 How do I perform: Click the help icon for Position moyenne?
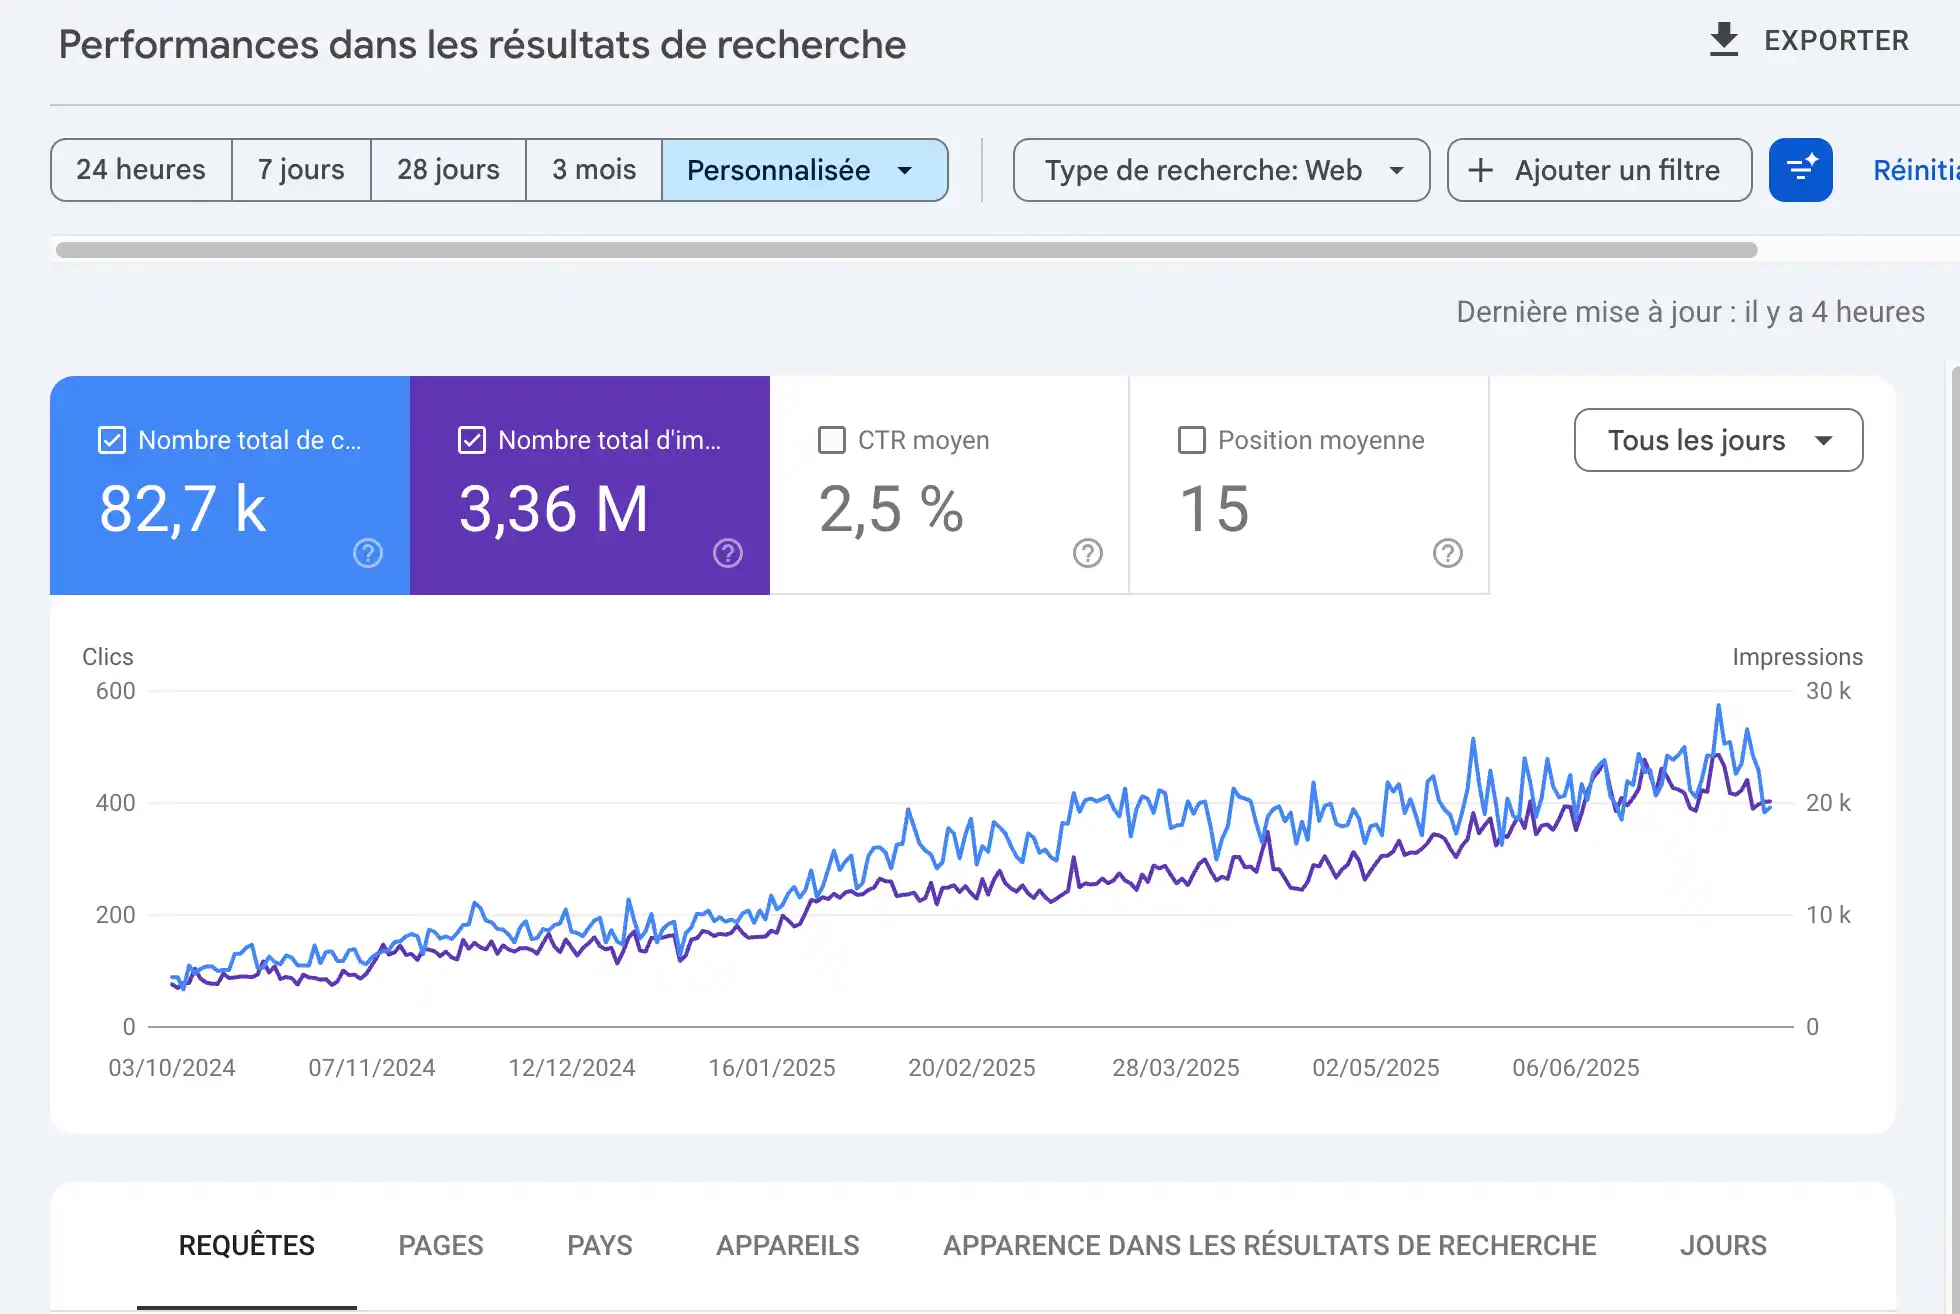[x=1447, y=553]
